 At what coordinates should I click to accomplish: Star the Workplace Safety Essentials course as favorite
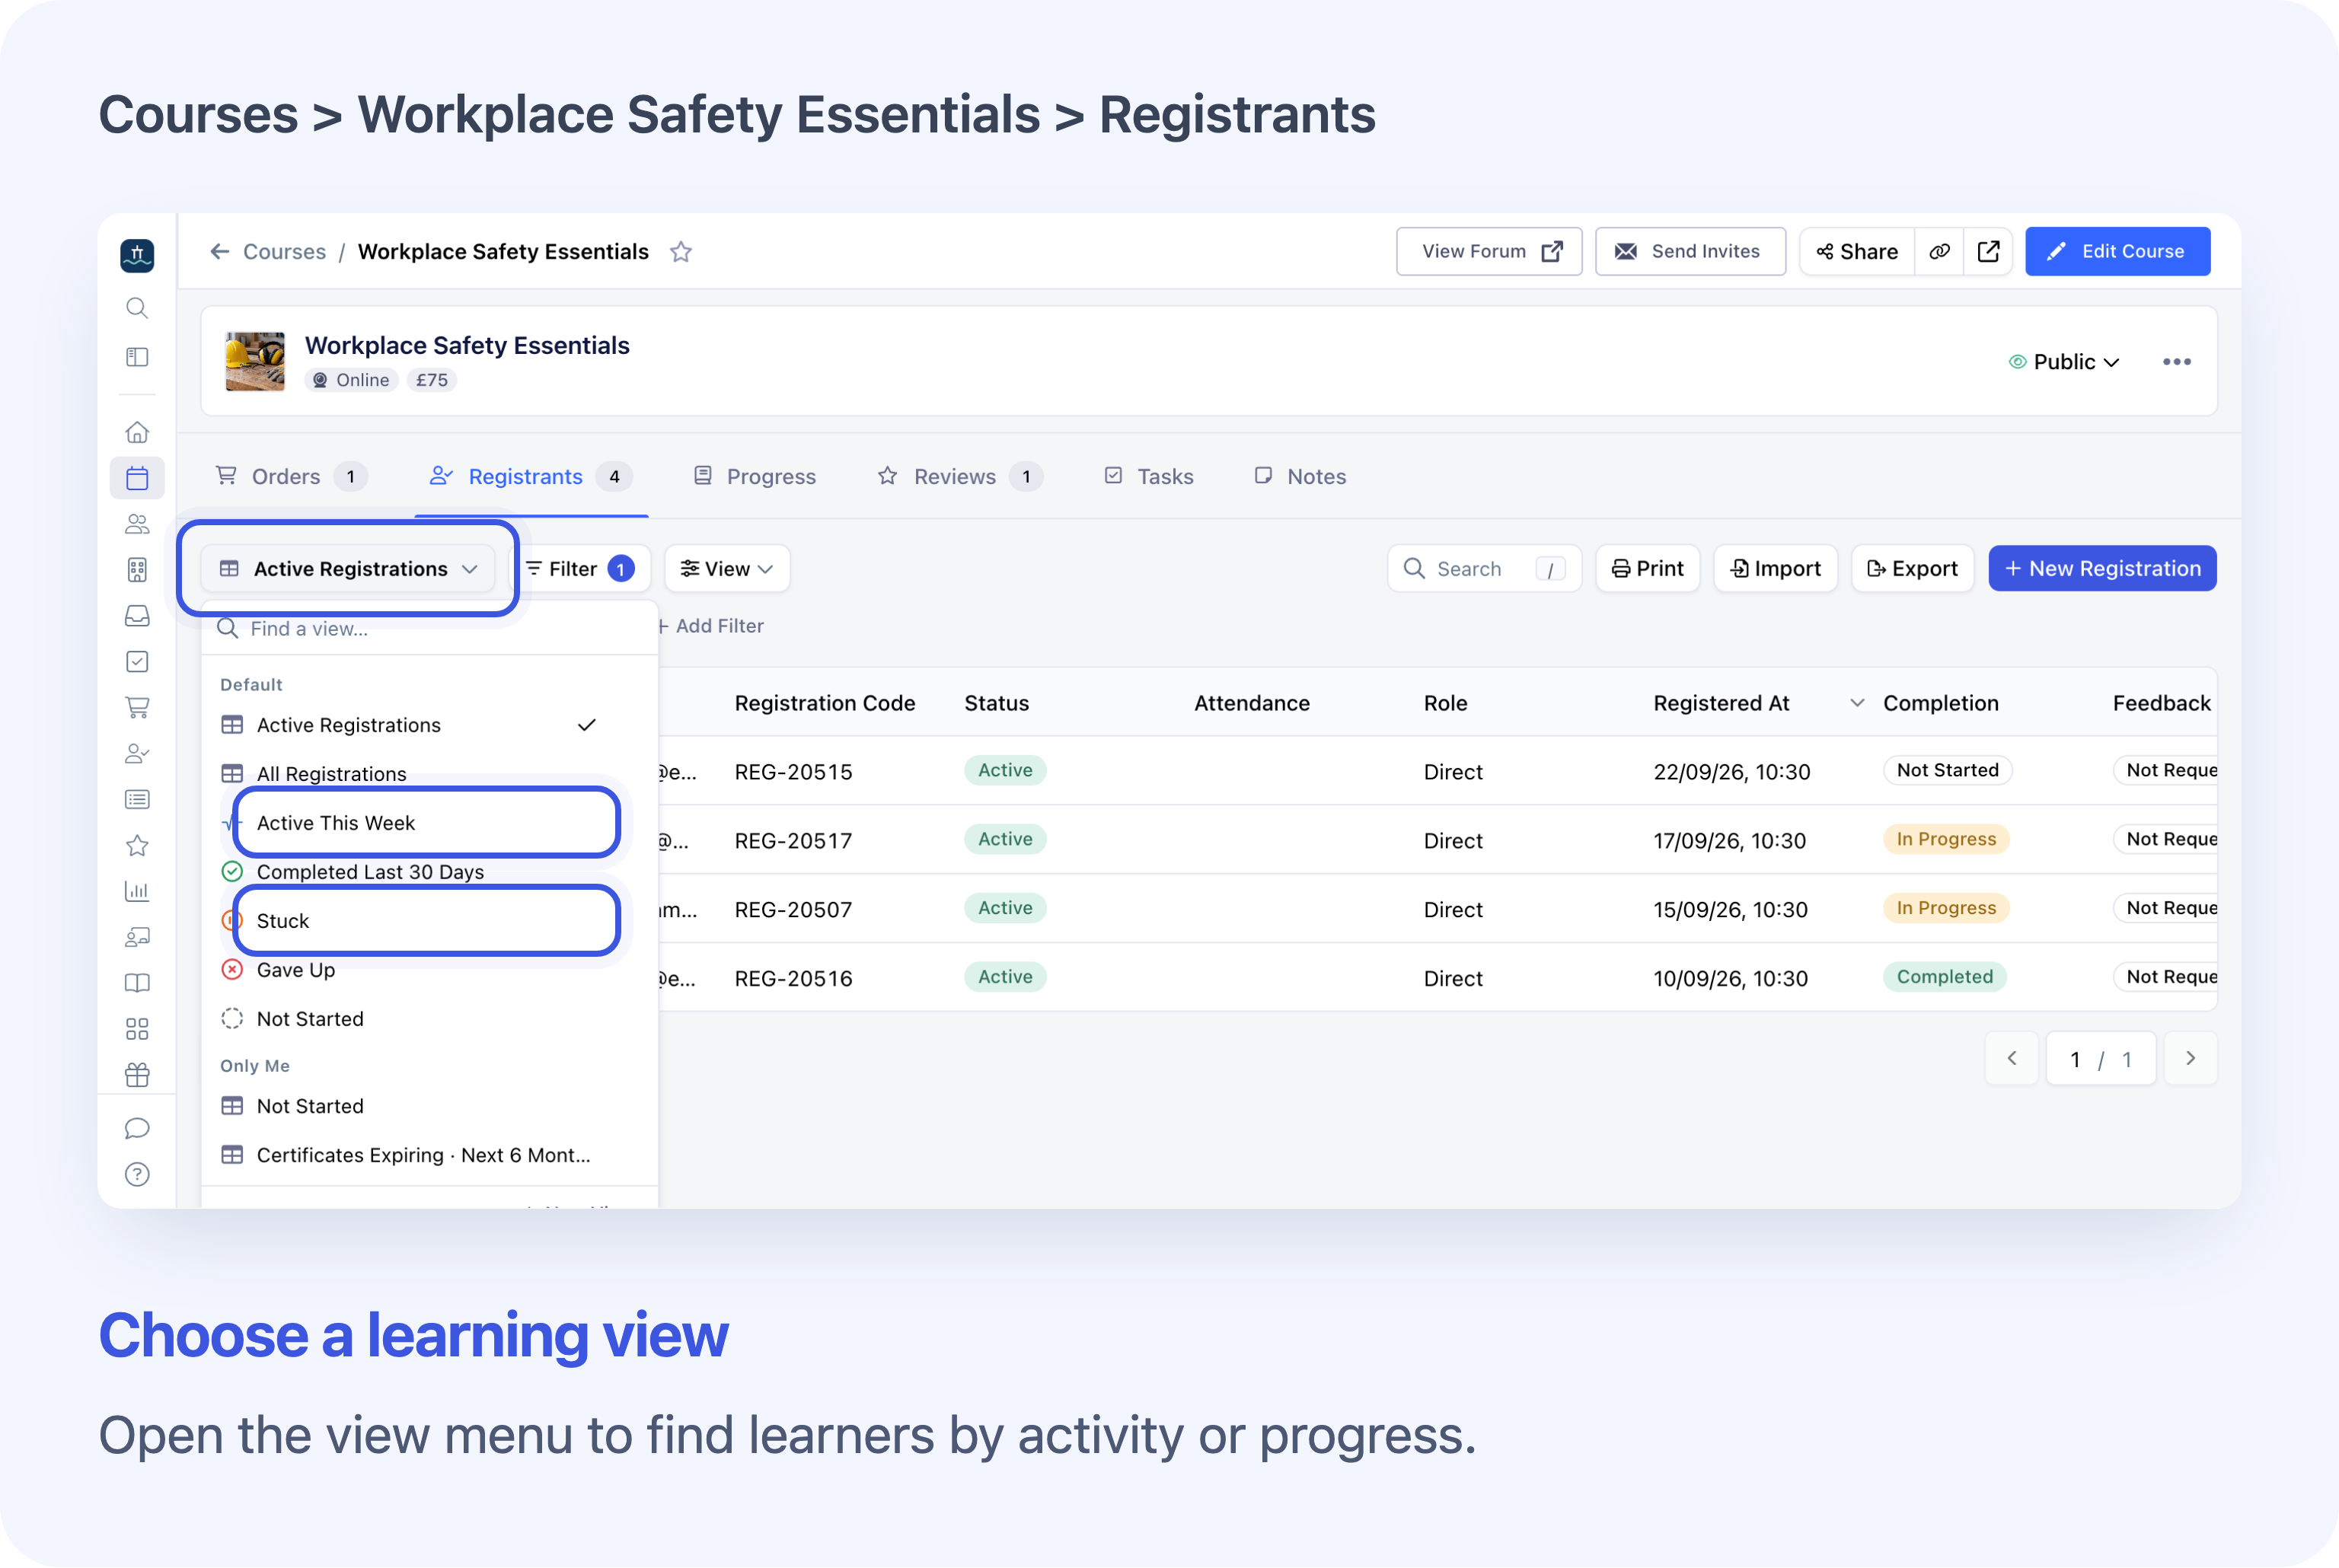[681, 252]
